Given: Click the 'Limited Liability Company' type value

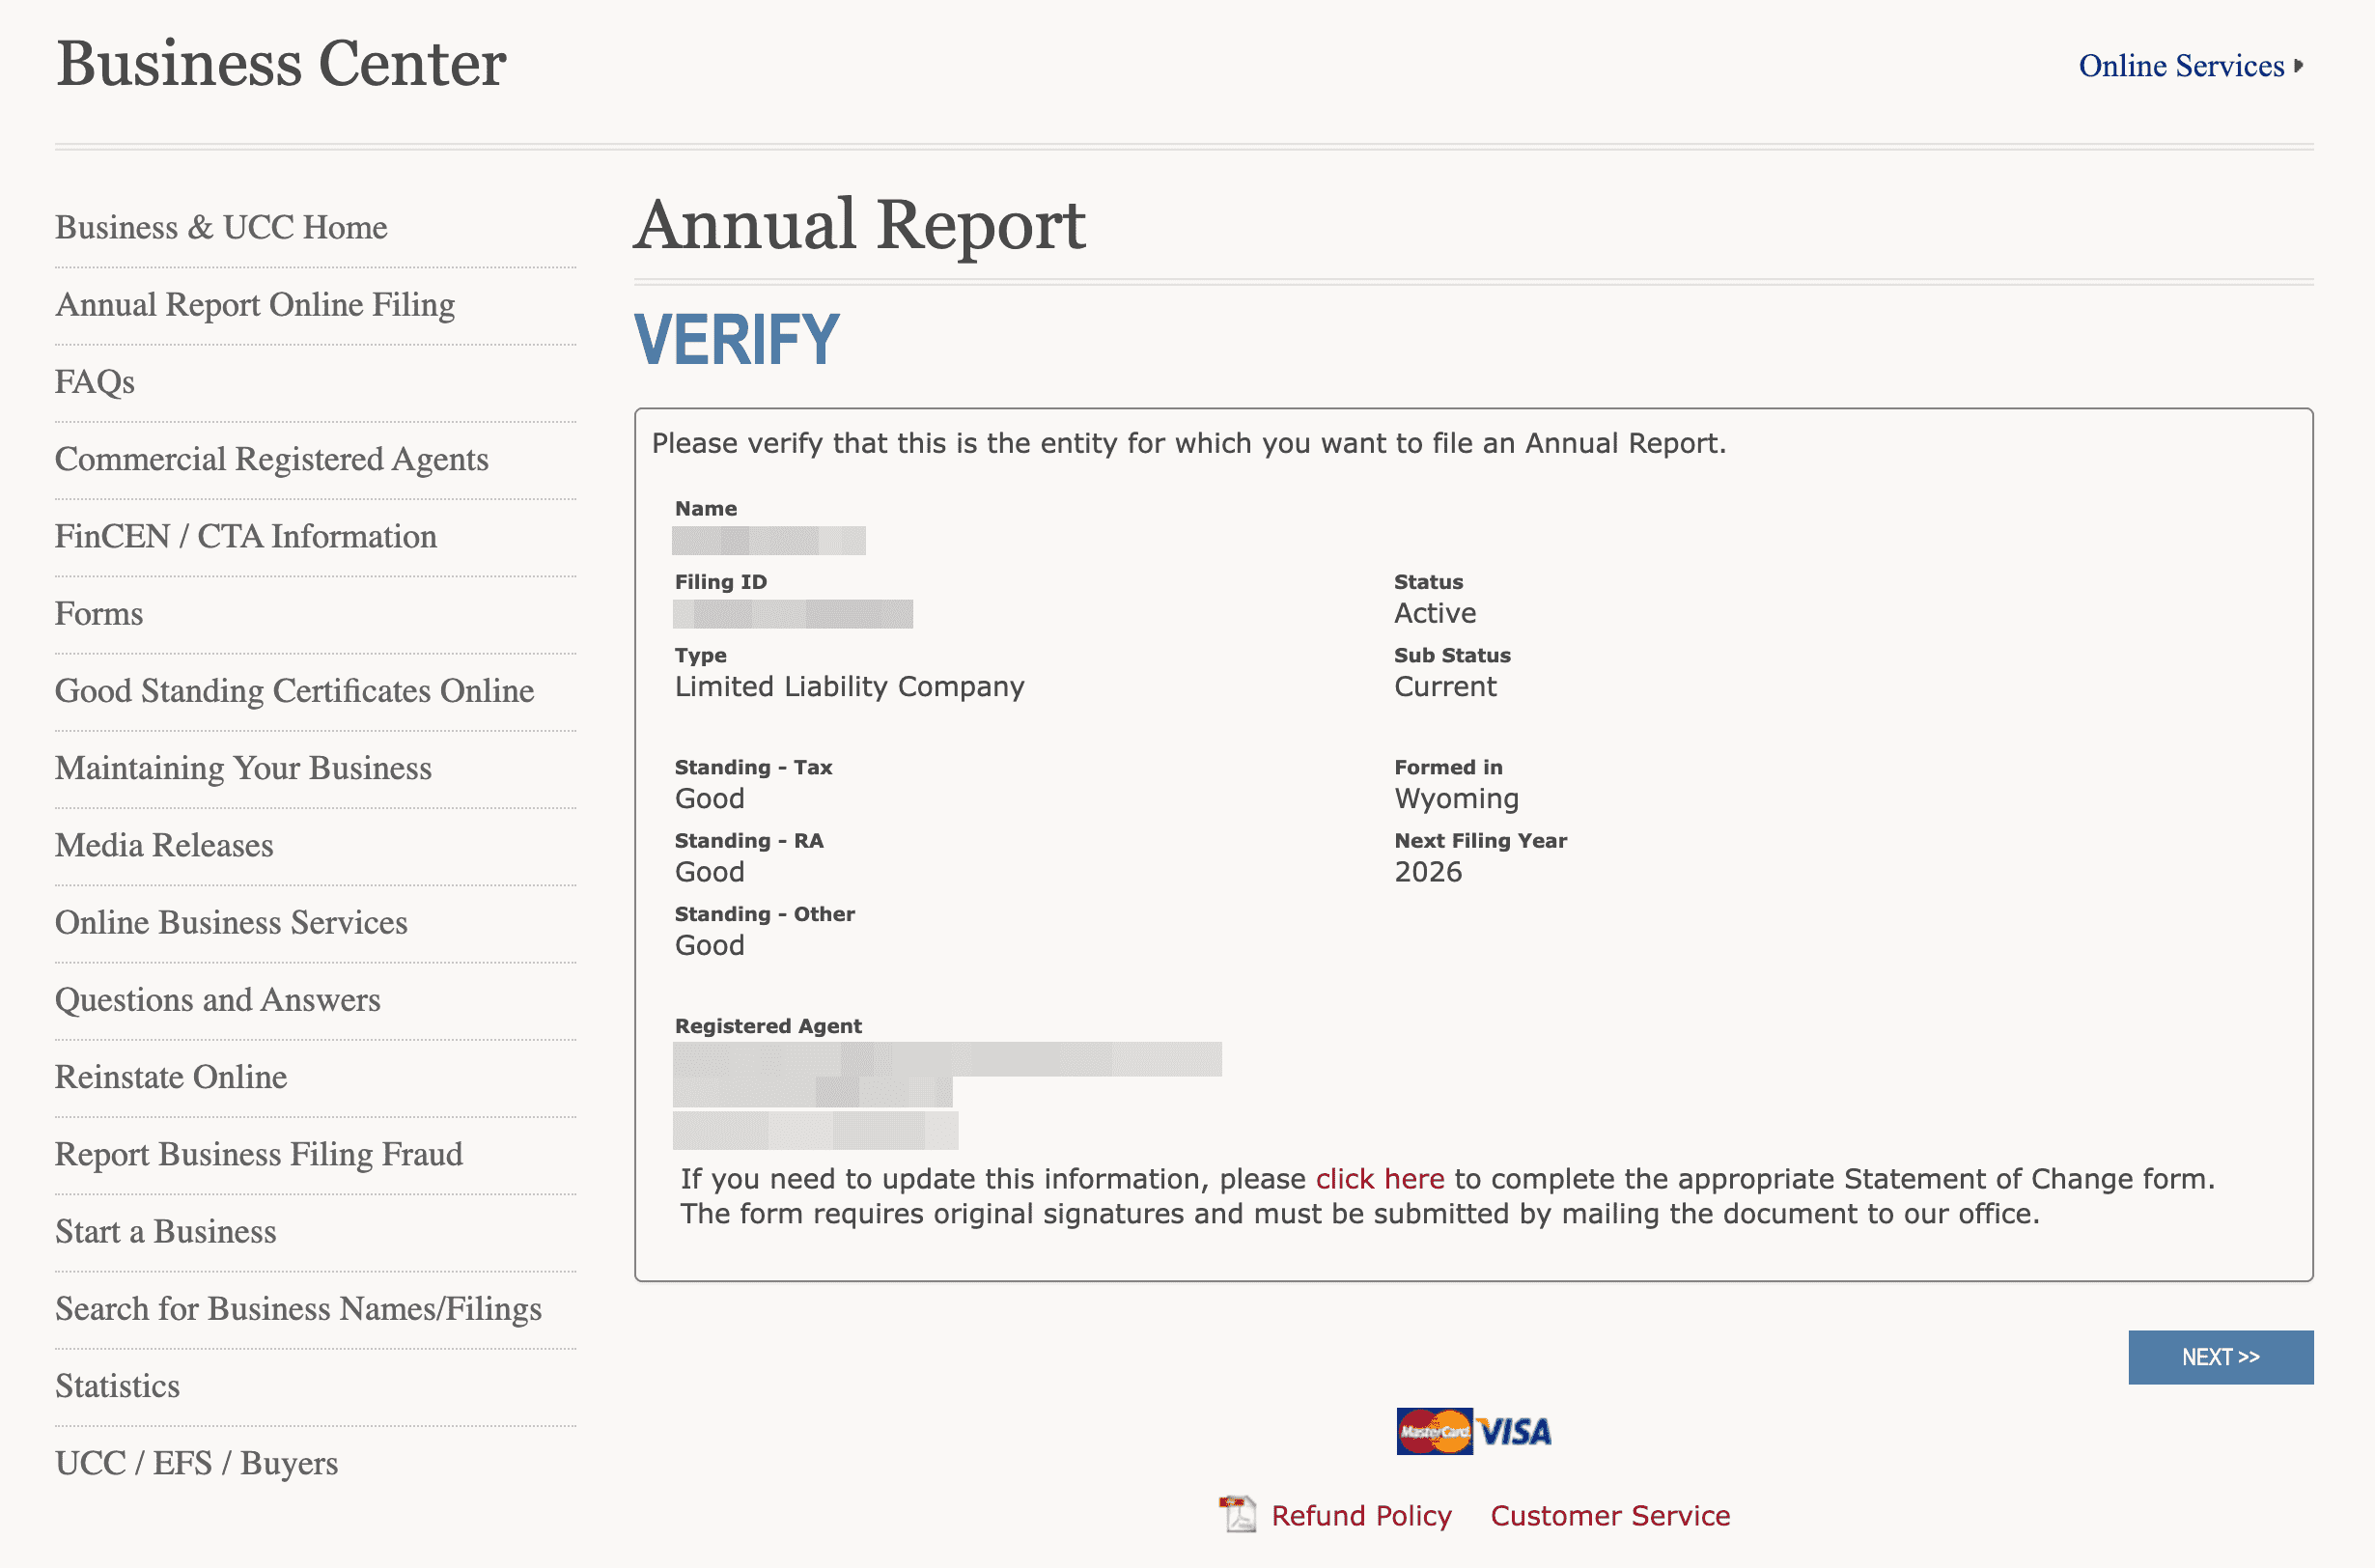Looking at the screenshot, I should click(849, 687).
